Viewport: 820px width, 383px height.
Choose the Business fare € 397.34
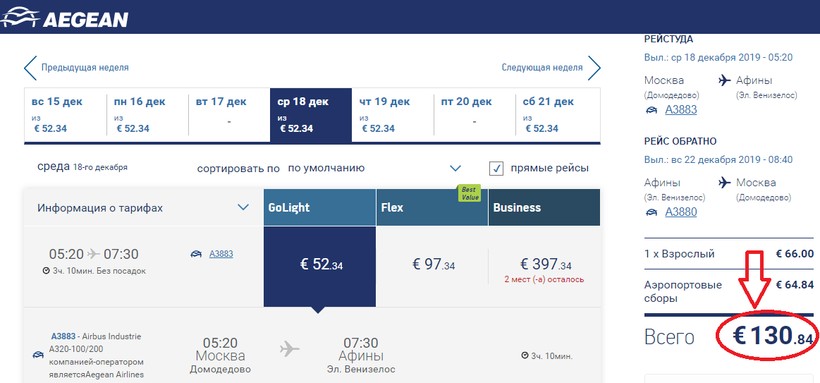545,264
